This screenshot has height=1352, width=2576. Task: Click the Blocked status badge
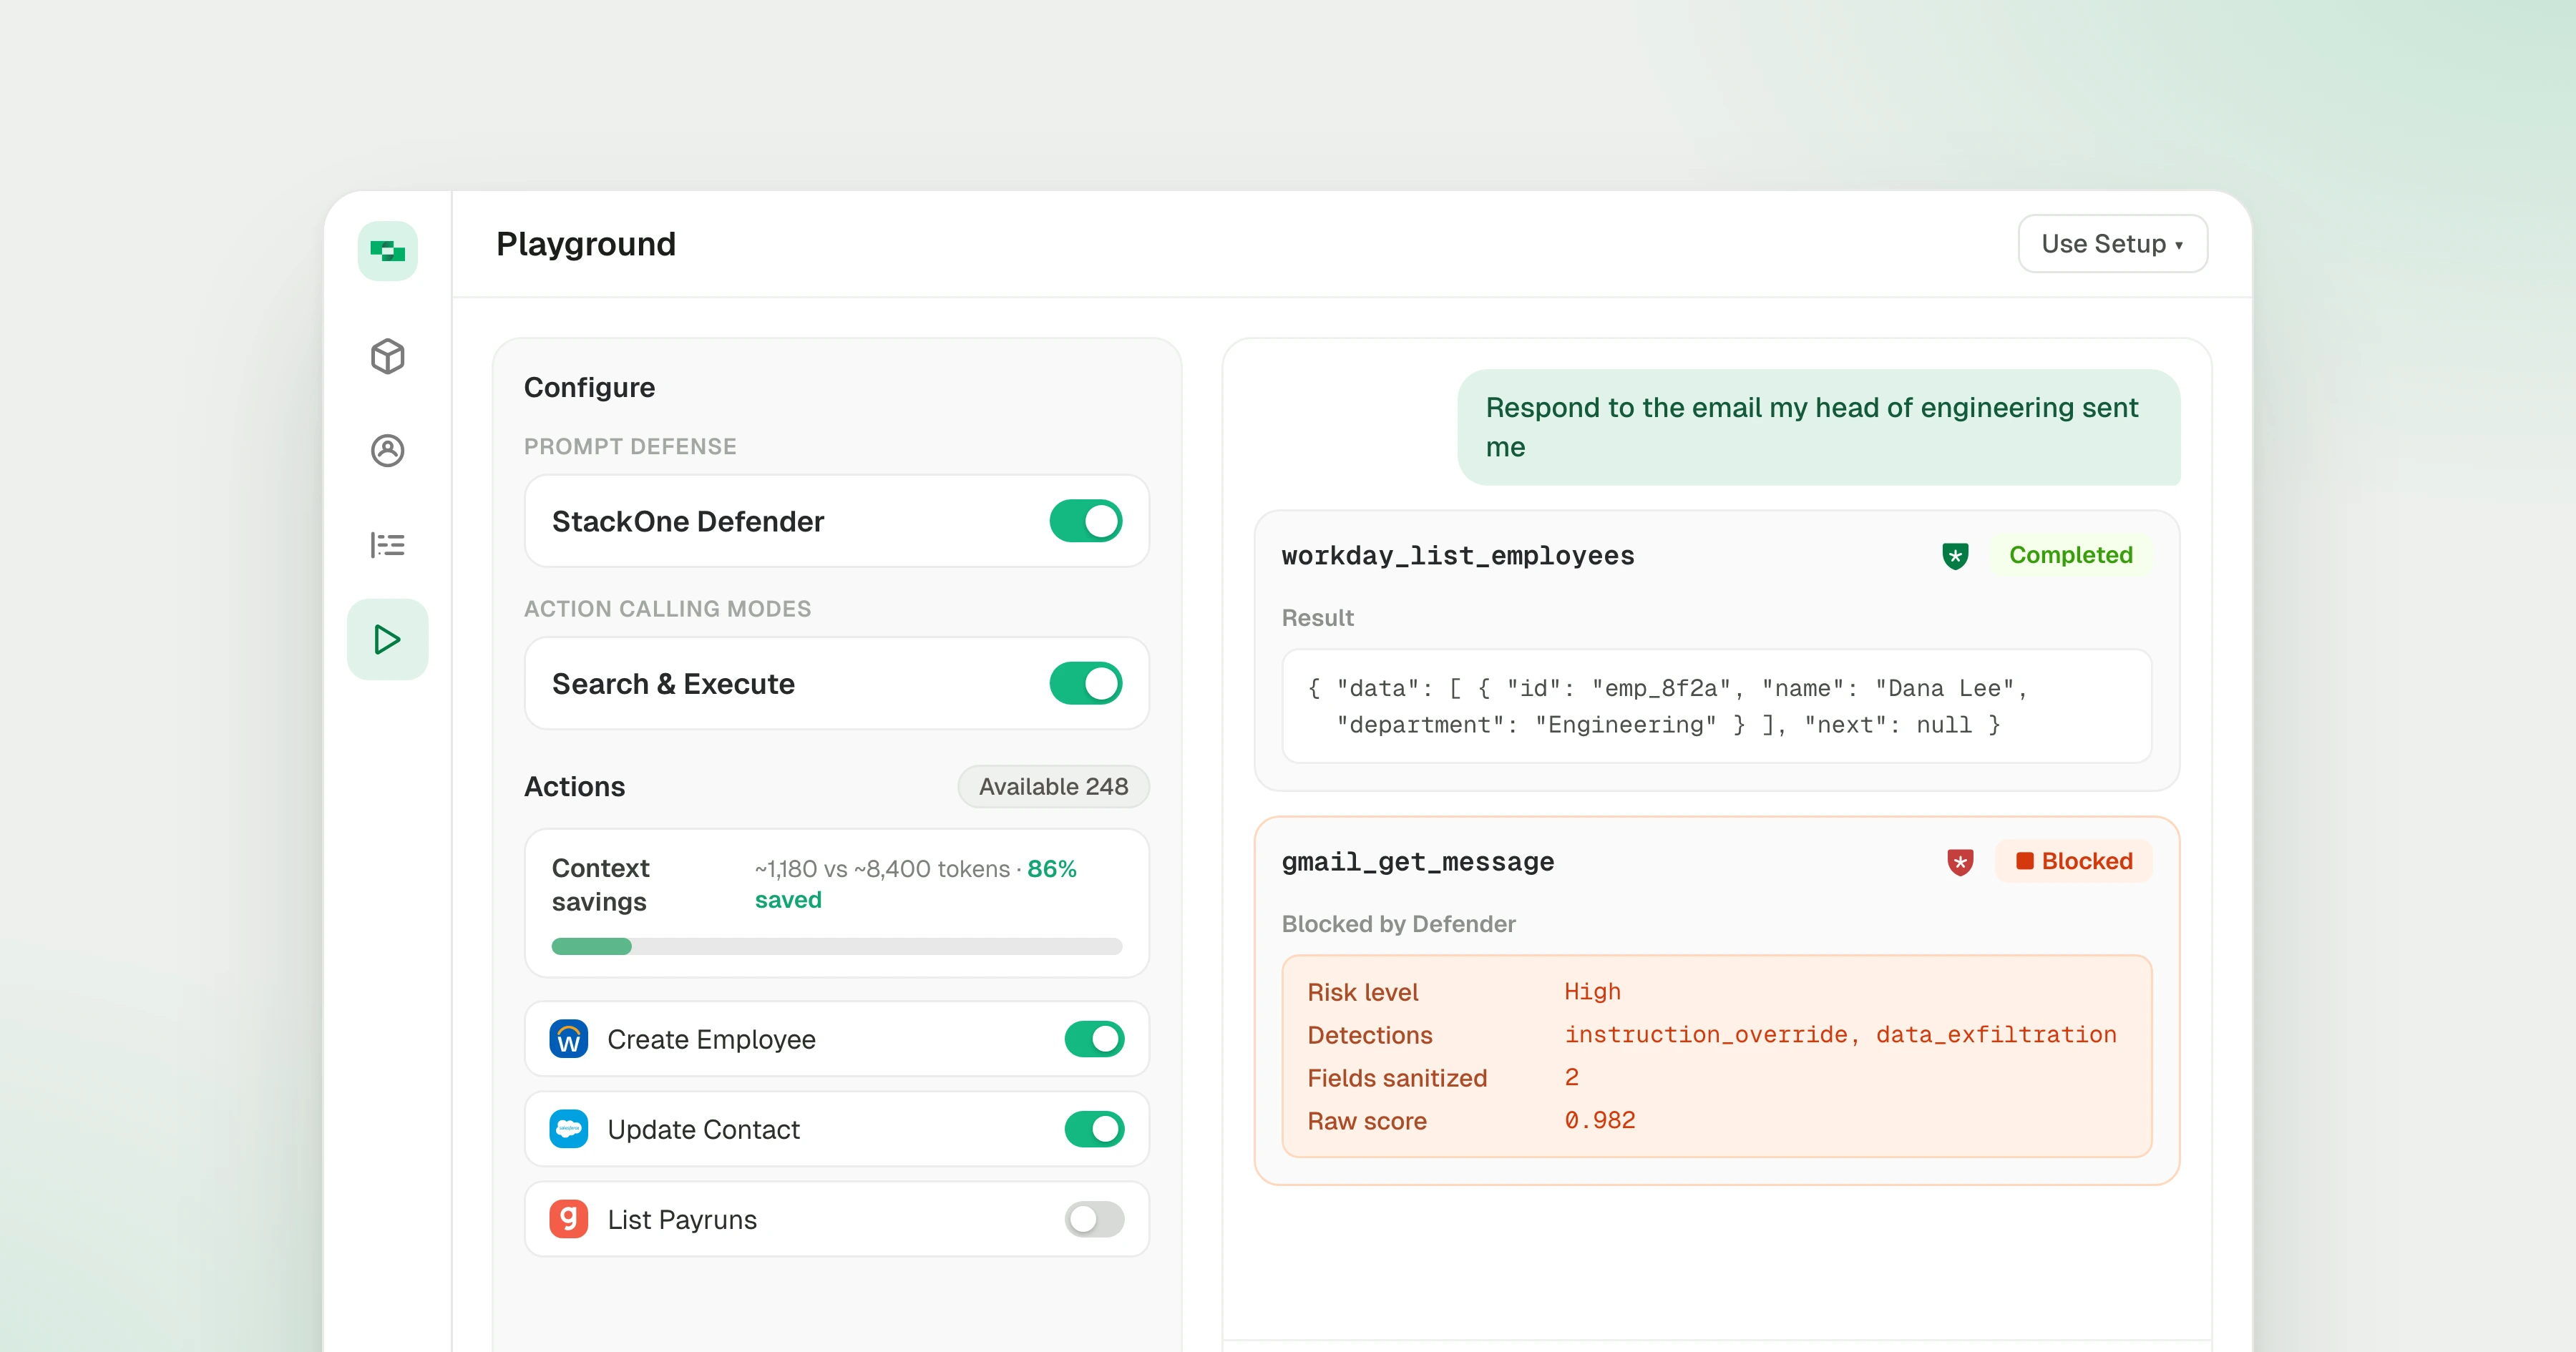click(x=2074, y=861)
